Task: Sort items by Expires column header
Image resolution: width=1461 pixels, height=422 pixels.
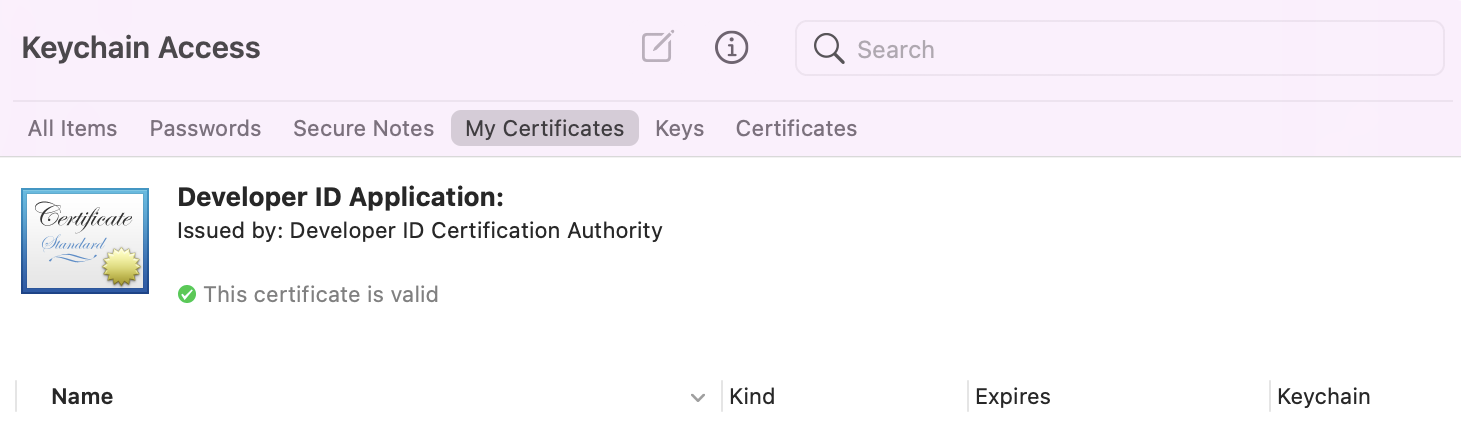Action: click(1012, 396)
